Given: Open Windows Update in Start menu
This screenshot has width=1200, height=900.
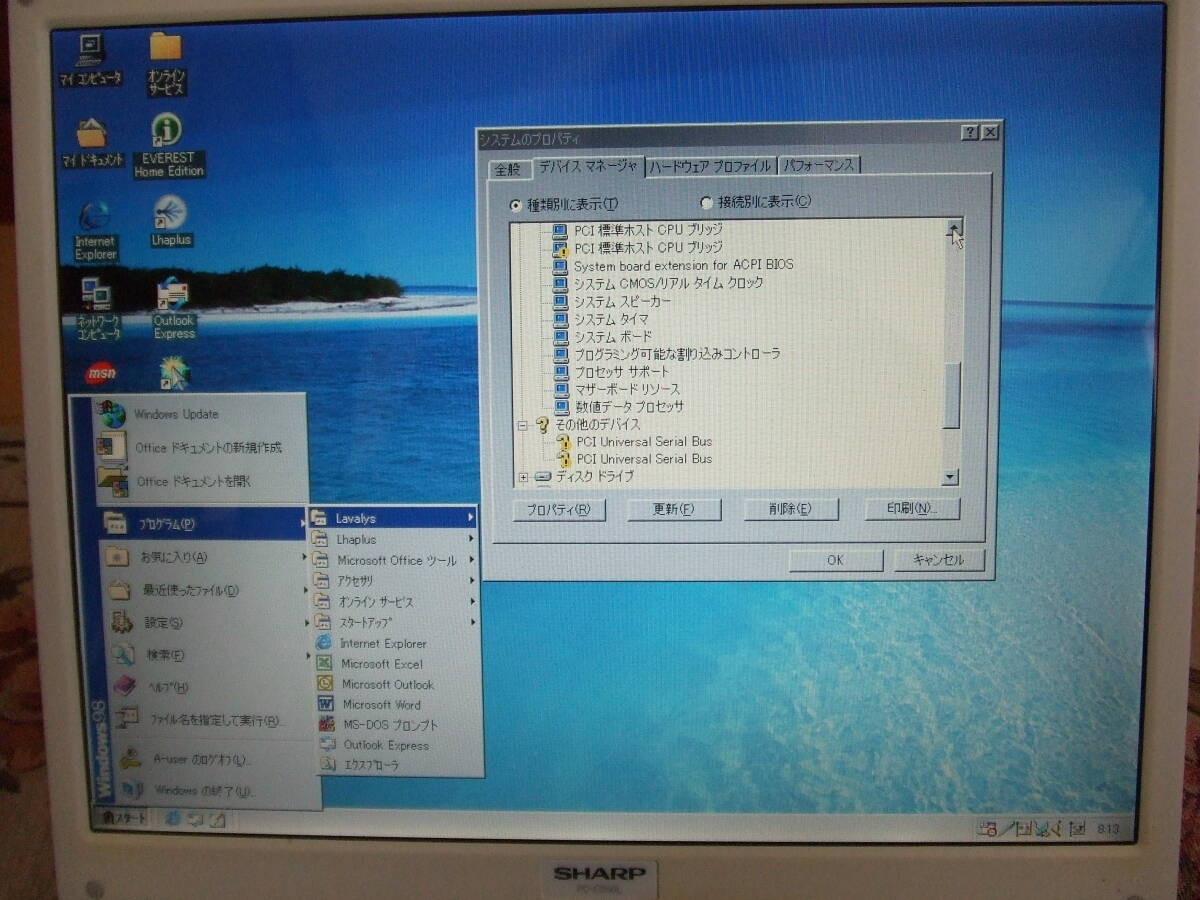Looking at the screenshot, I should tap(176, 414).
